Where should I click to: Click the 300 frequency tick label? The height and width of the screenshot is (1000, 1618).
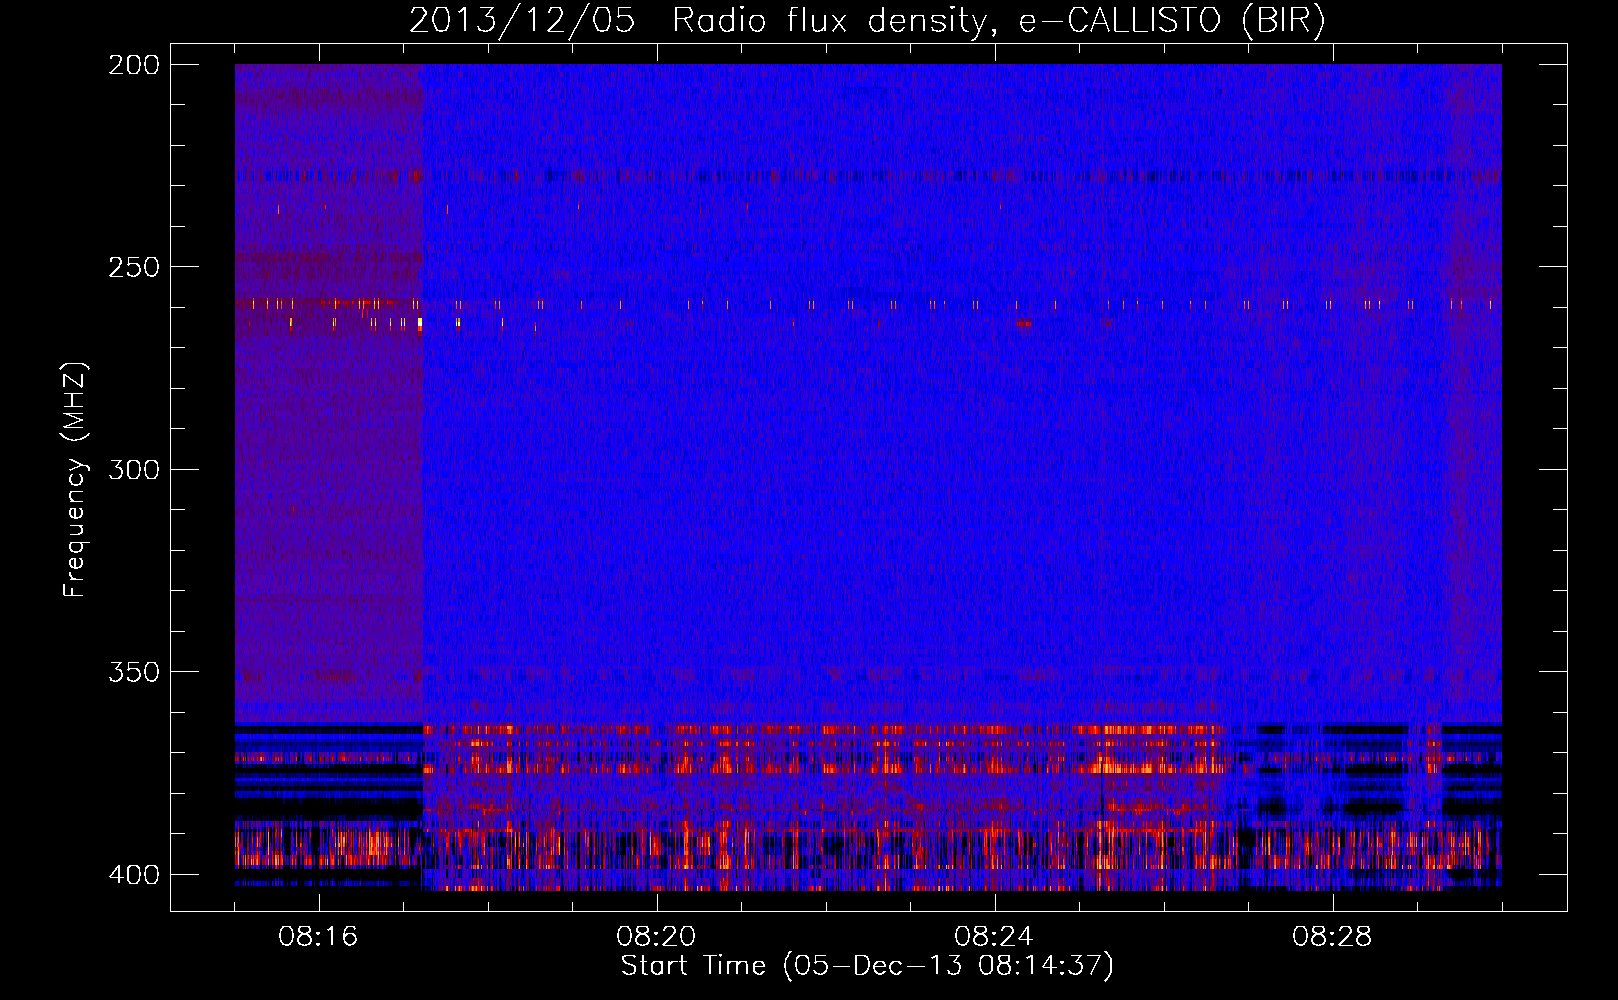pyautogui.click(x=133, y=469)
